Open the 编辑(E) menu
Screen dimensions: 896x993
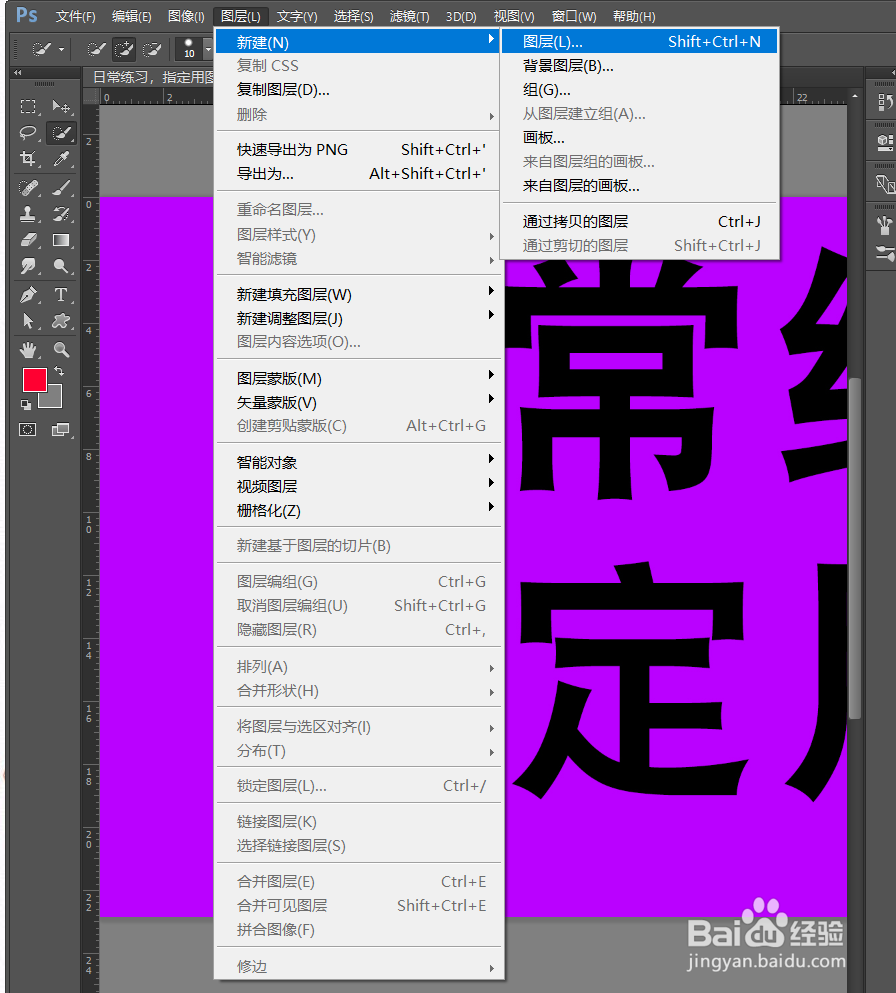click(132, 16)
